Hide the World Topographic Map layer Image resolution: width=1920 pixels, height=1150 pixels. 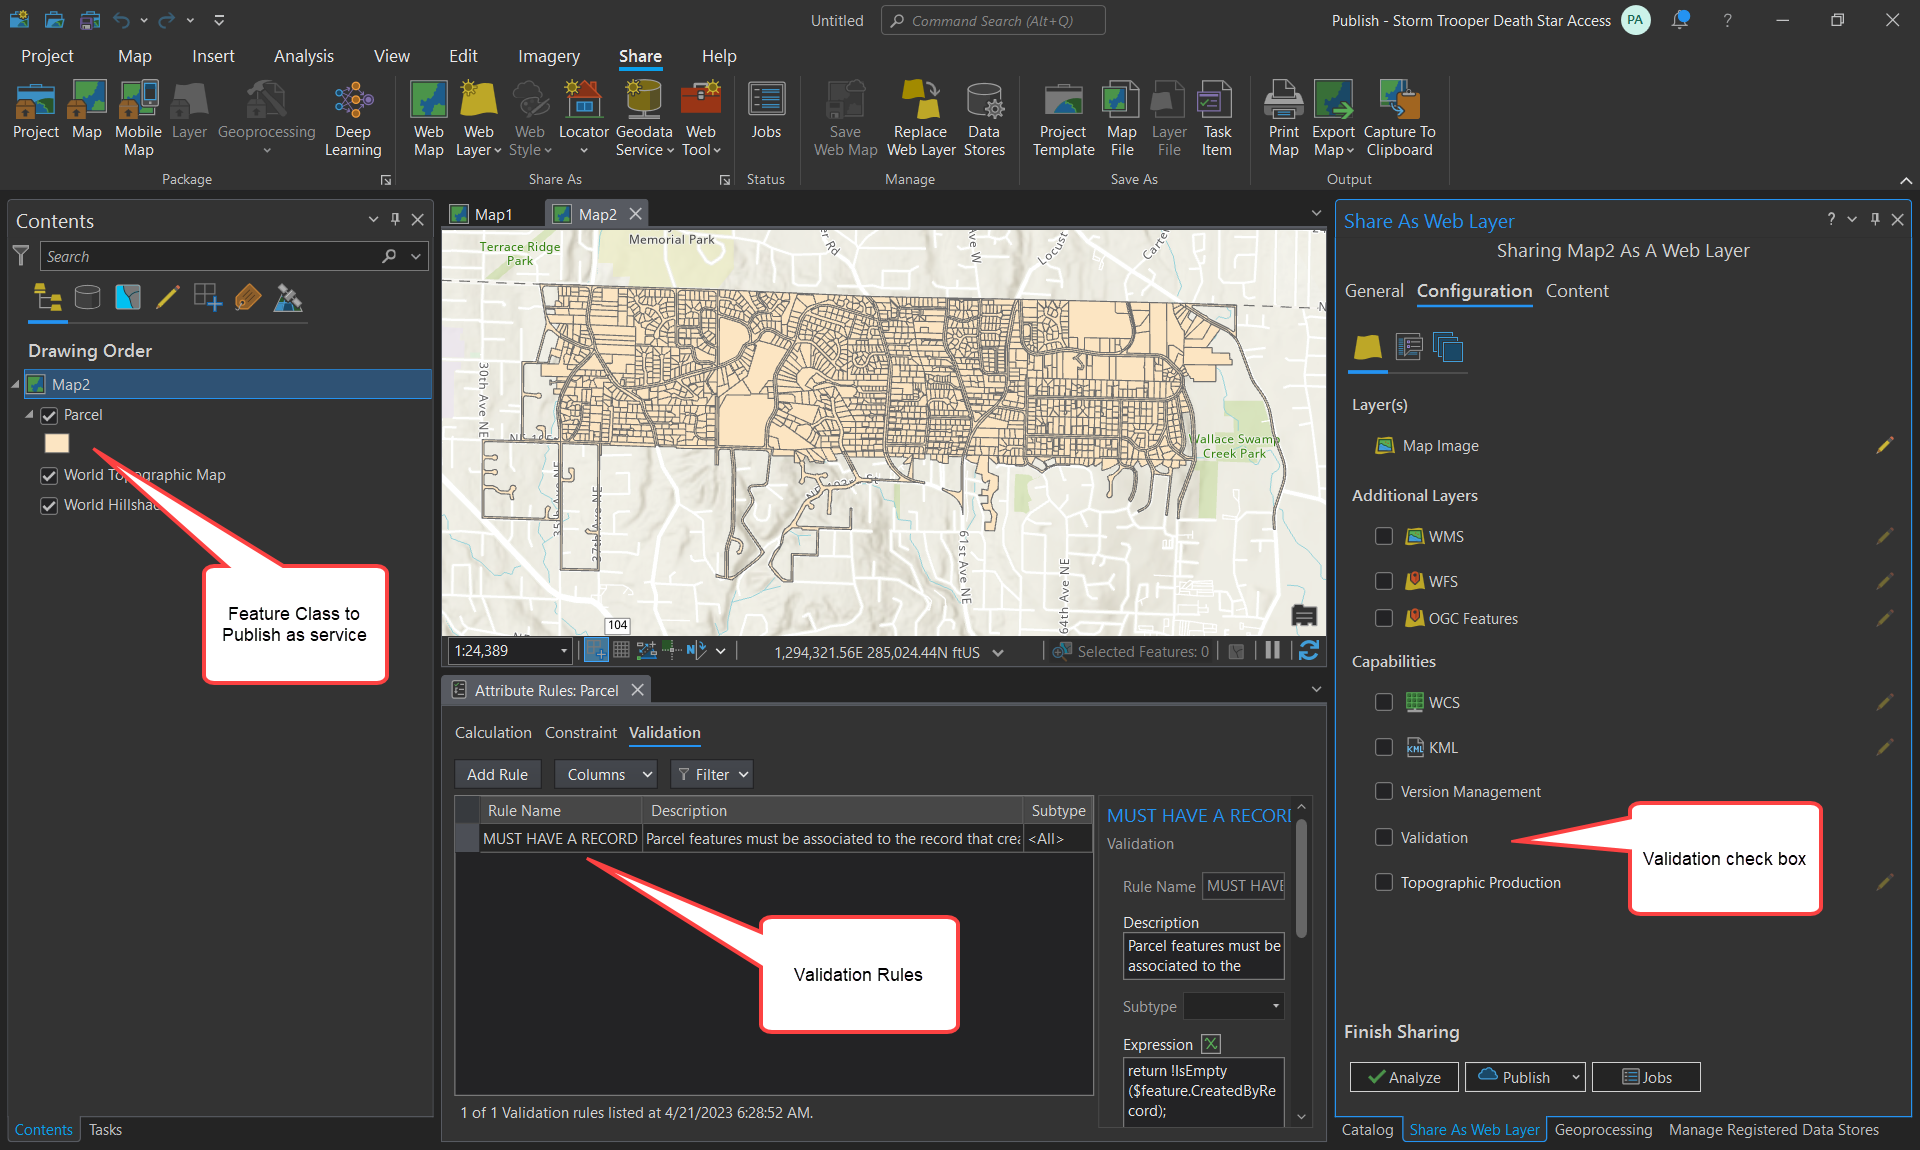[48, 475]
